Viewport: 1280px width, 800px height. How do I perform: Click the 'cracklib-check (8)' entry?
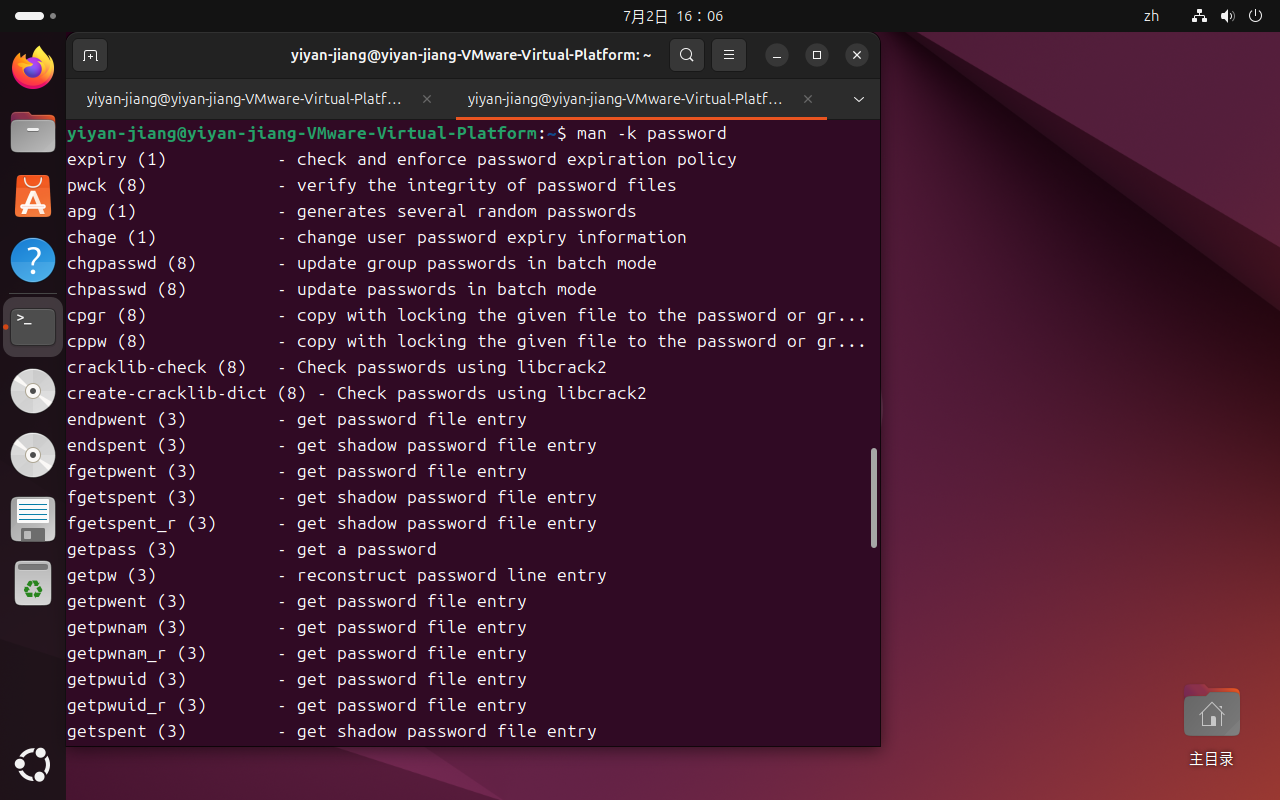pyautogui.click(x=157, y=367)
